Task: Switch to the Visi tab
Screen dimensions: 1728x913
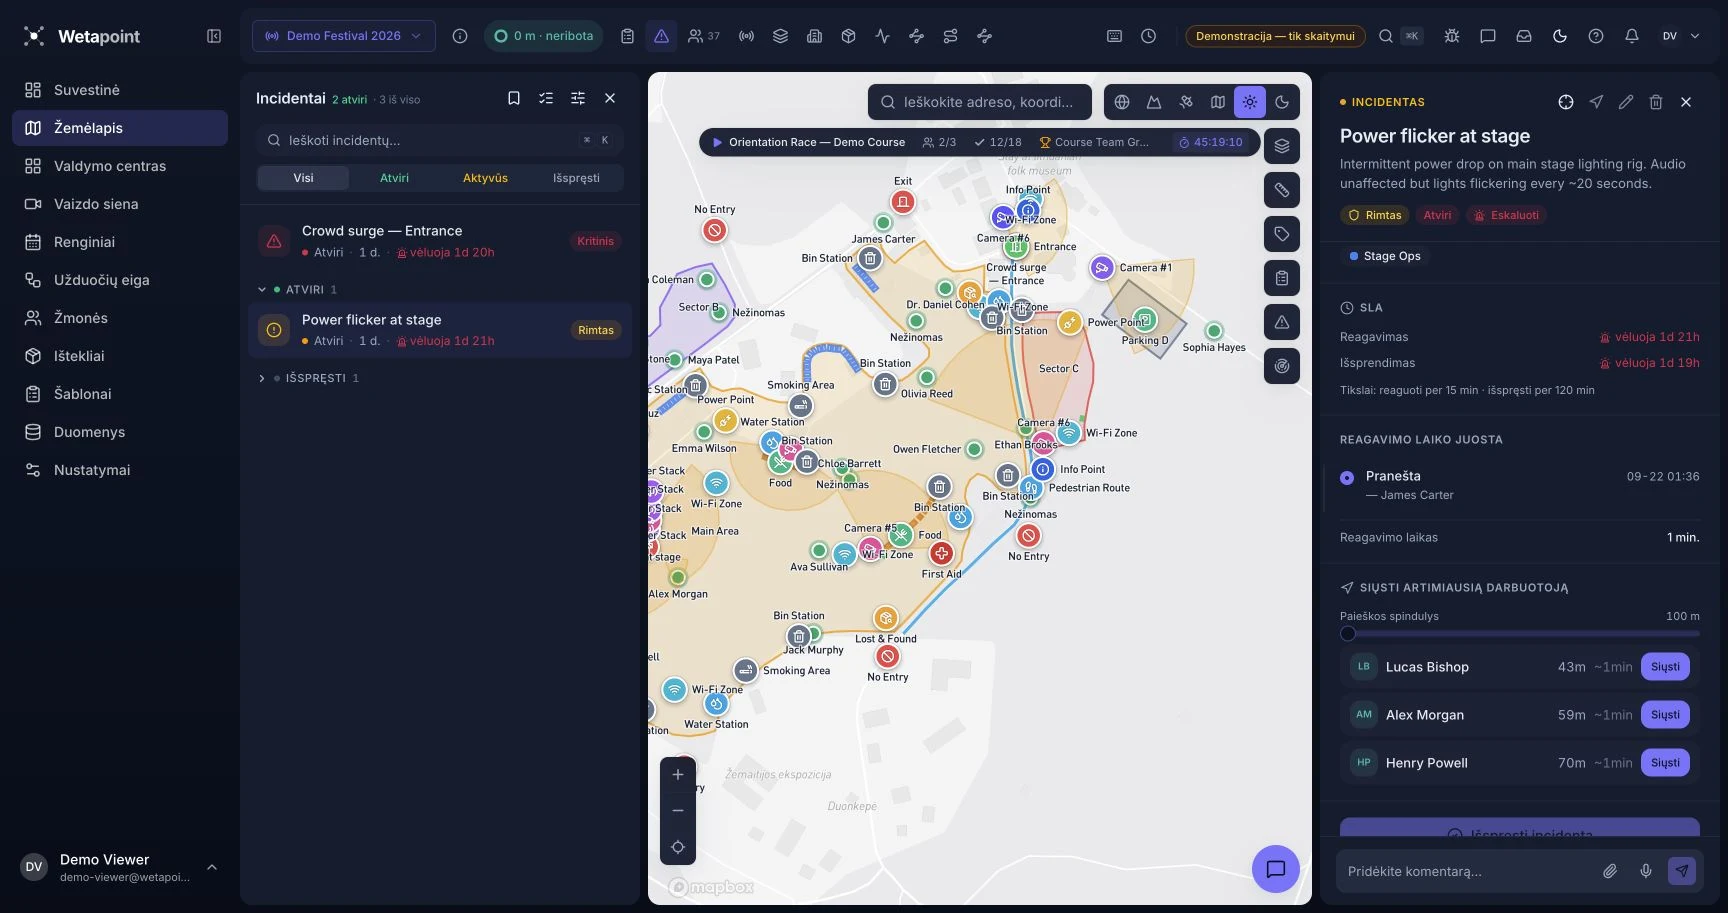Action: click(303, 178)
